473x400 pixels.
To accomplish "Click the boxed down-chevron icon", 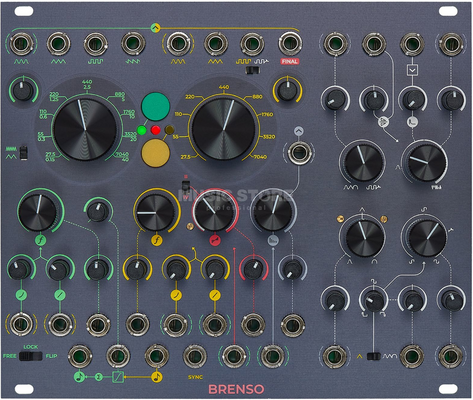I will [x=412, y=71].
